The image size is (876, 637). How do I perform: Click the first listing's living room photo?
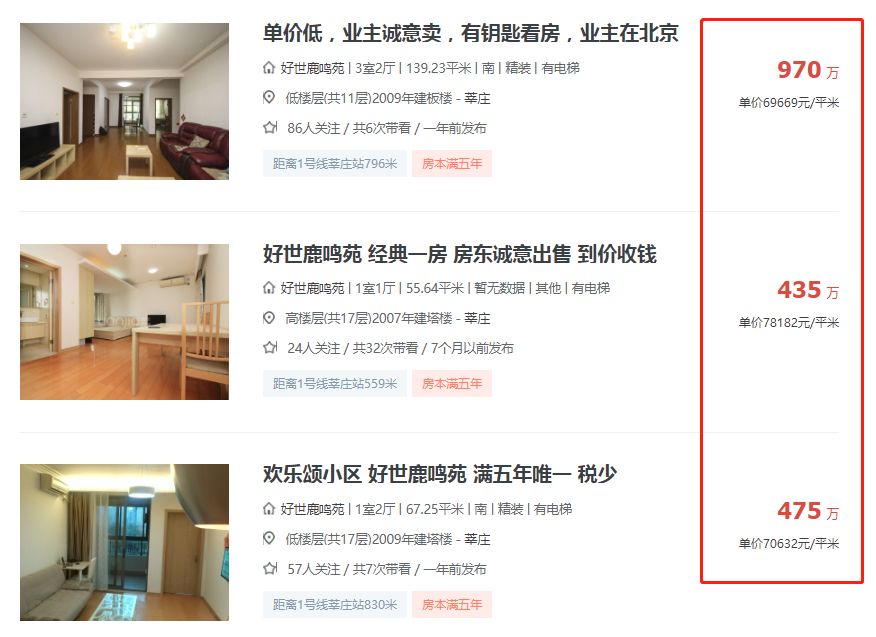coord(124,101)
